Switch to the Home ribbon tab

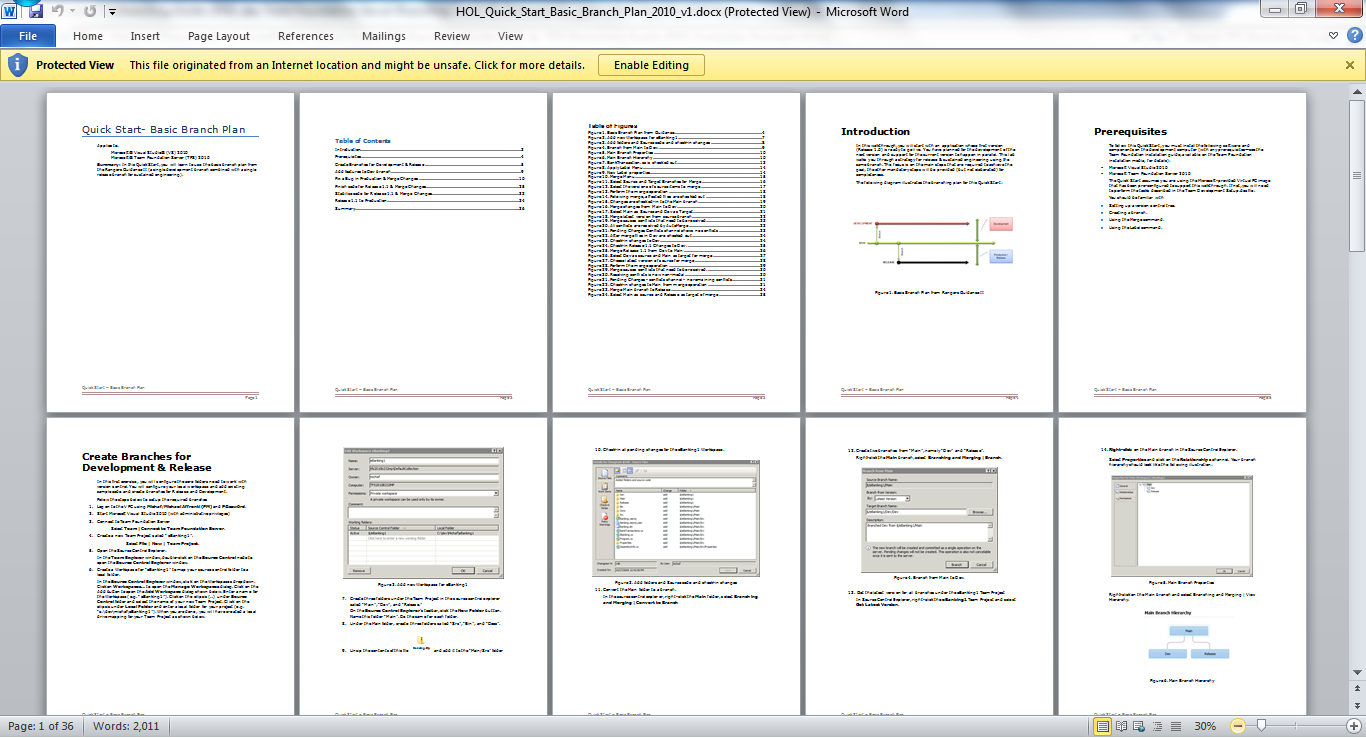pyautogui.click(x=88, y=36)
